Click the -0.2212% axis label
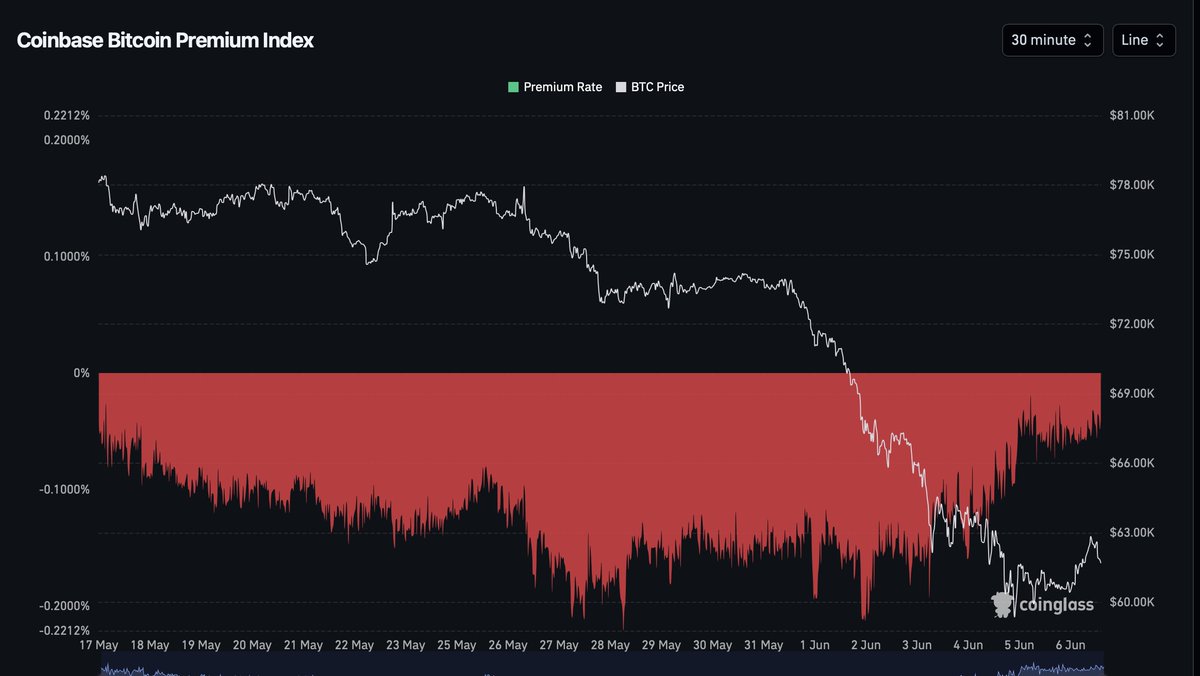 coord(64,630)
